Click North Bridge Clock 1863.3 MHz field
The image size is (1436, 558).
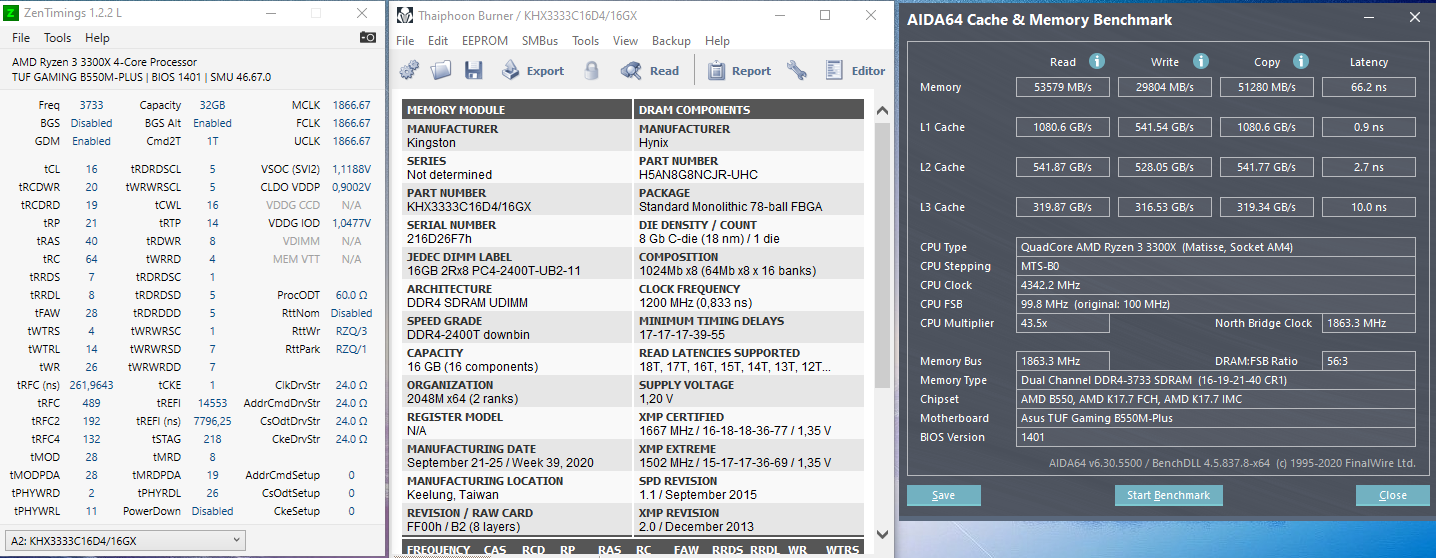1368,323
